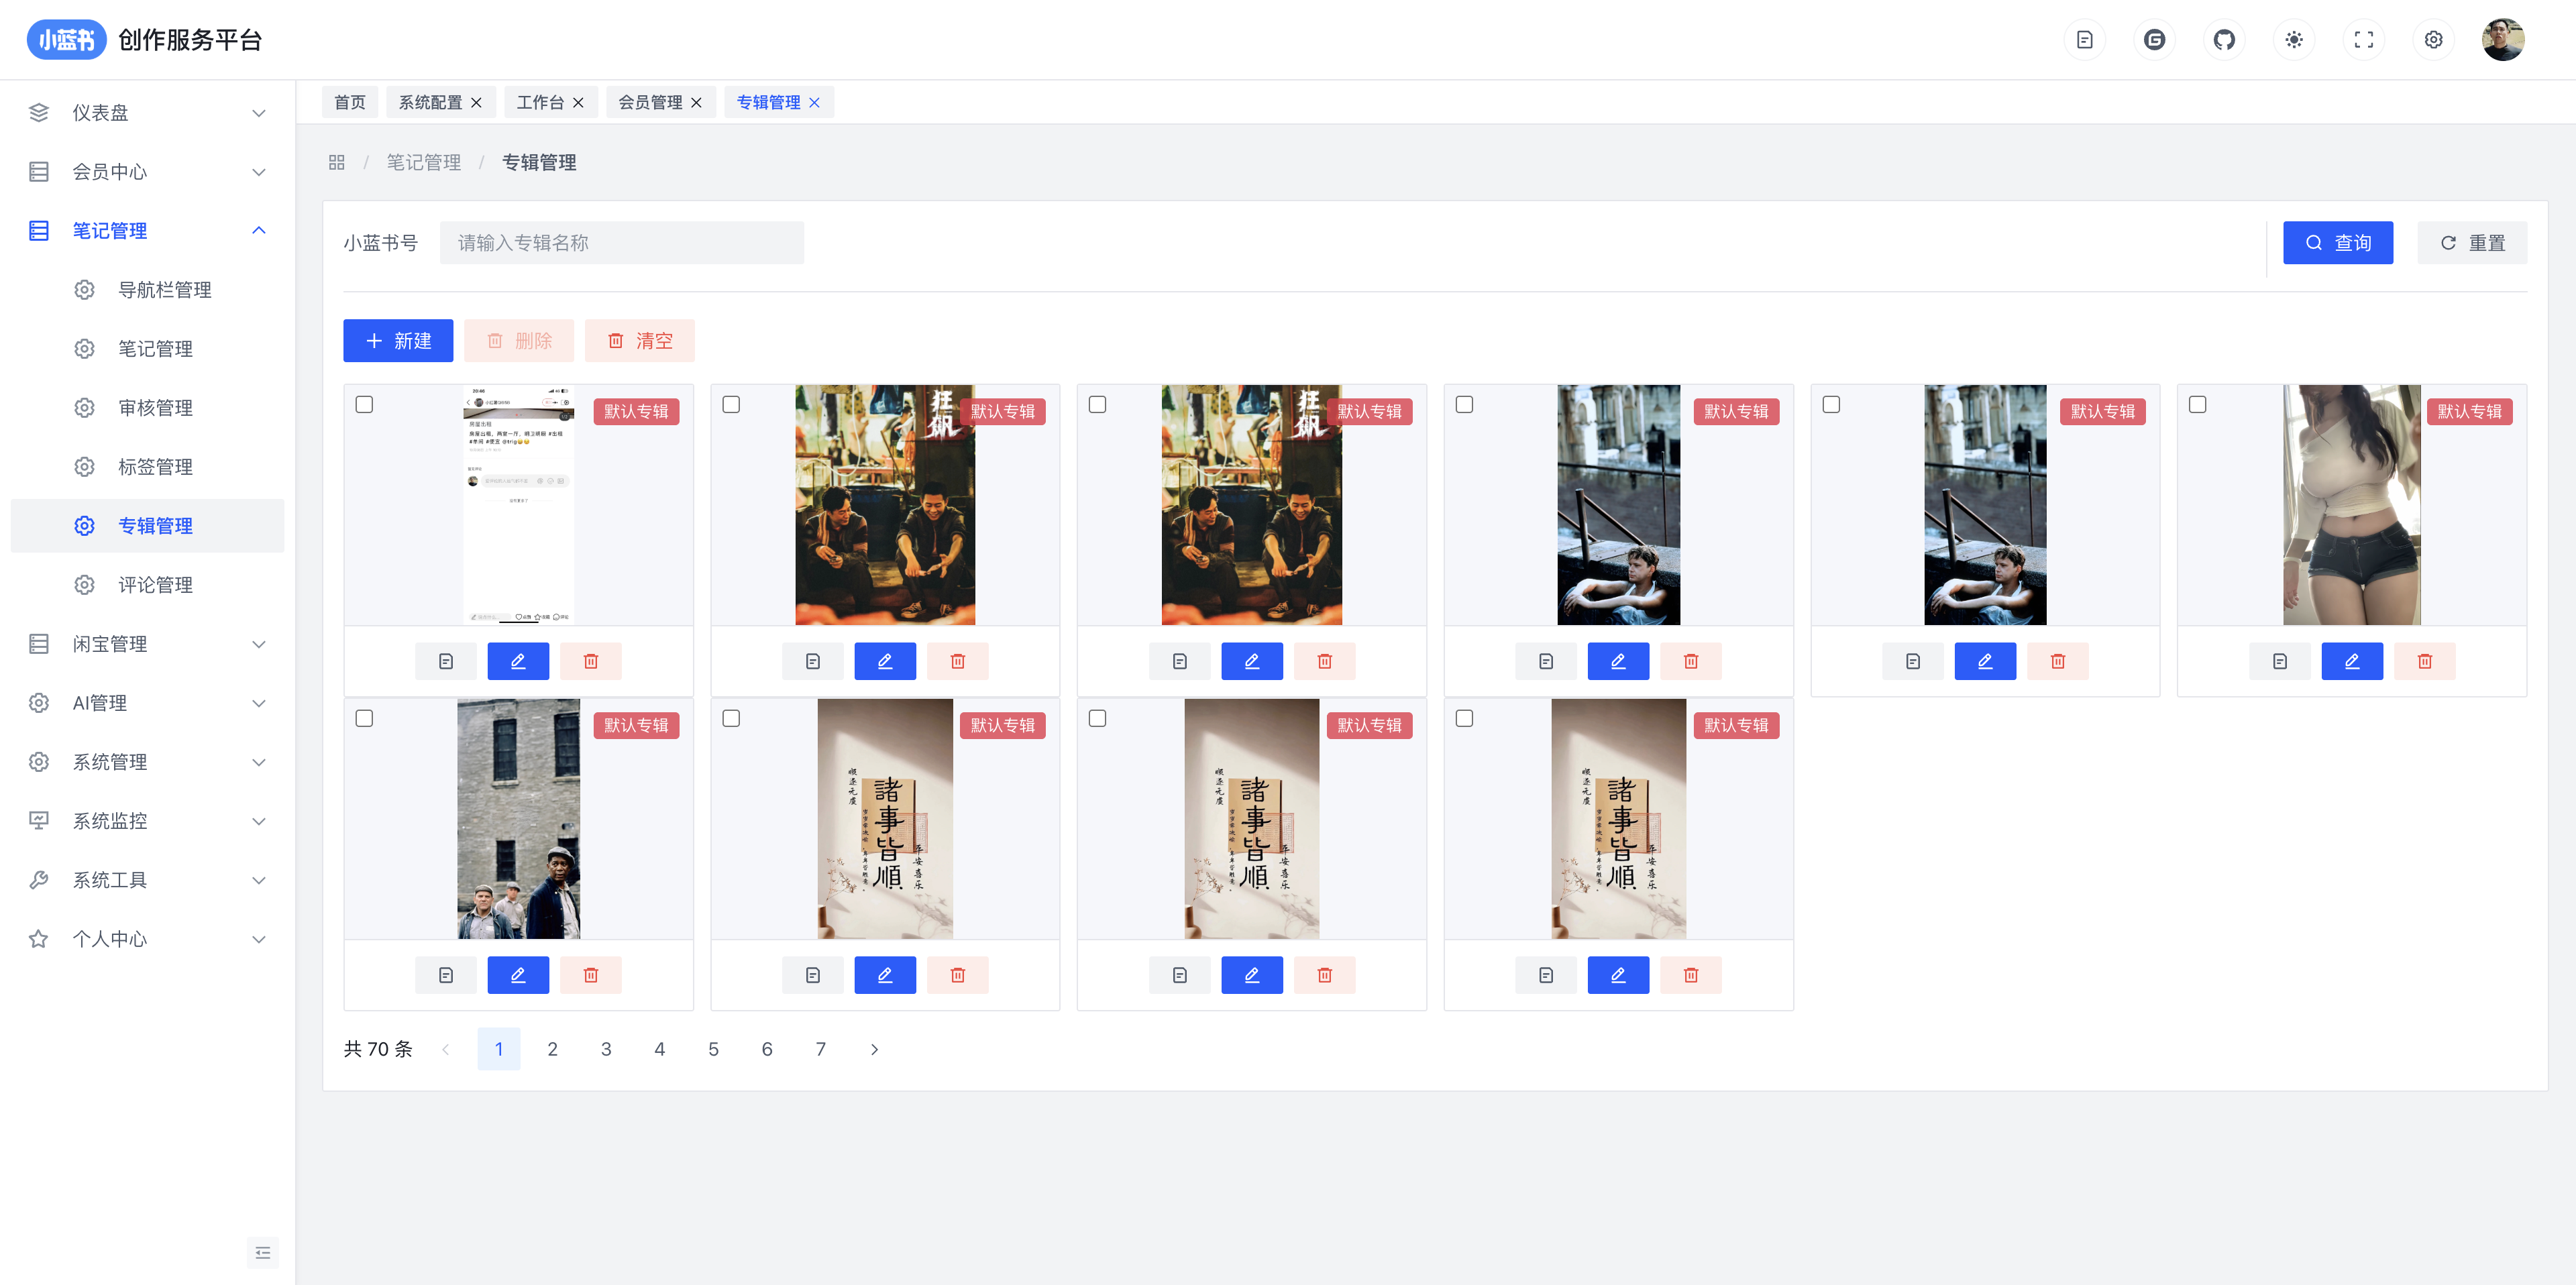
Task: Collapse the sidebar using bottom icon
Action: (262, 1252)
